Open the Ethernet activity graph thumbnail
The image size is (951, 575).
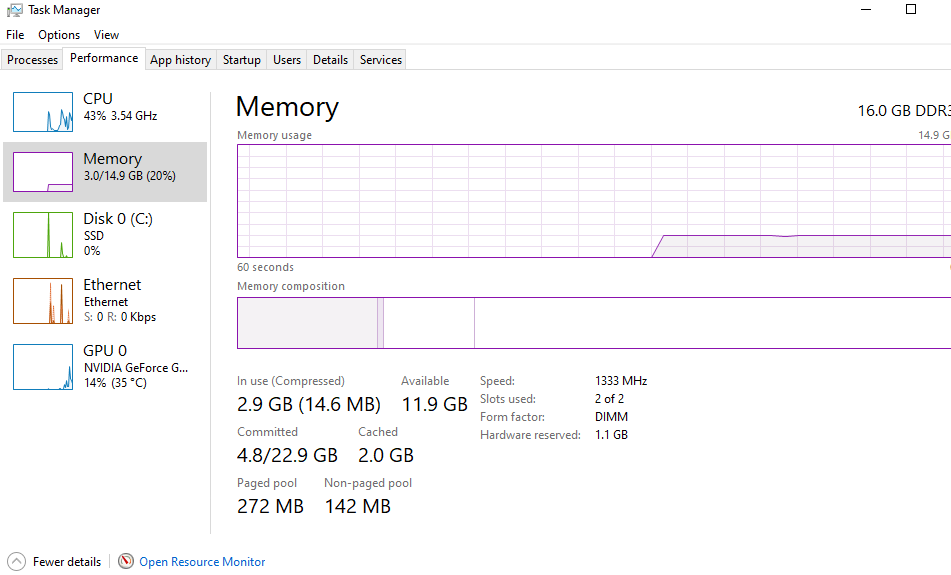[43, 301]
